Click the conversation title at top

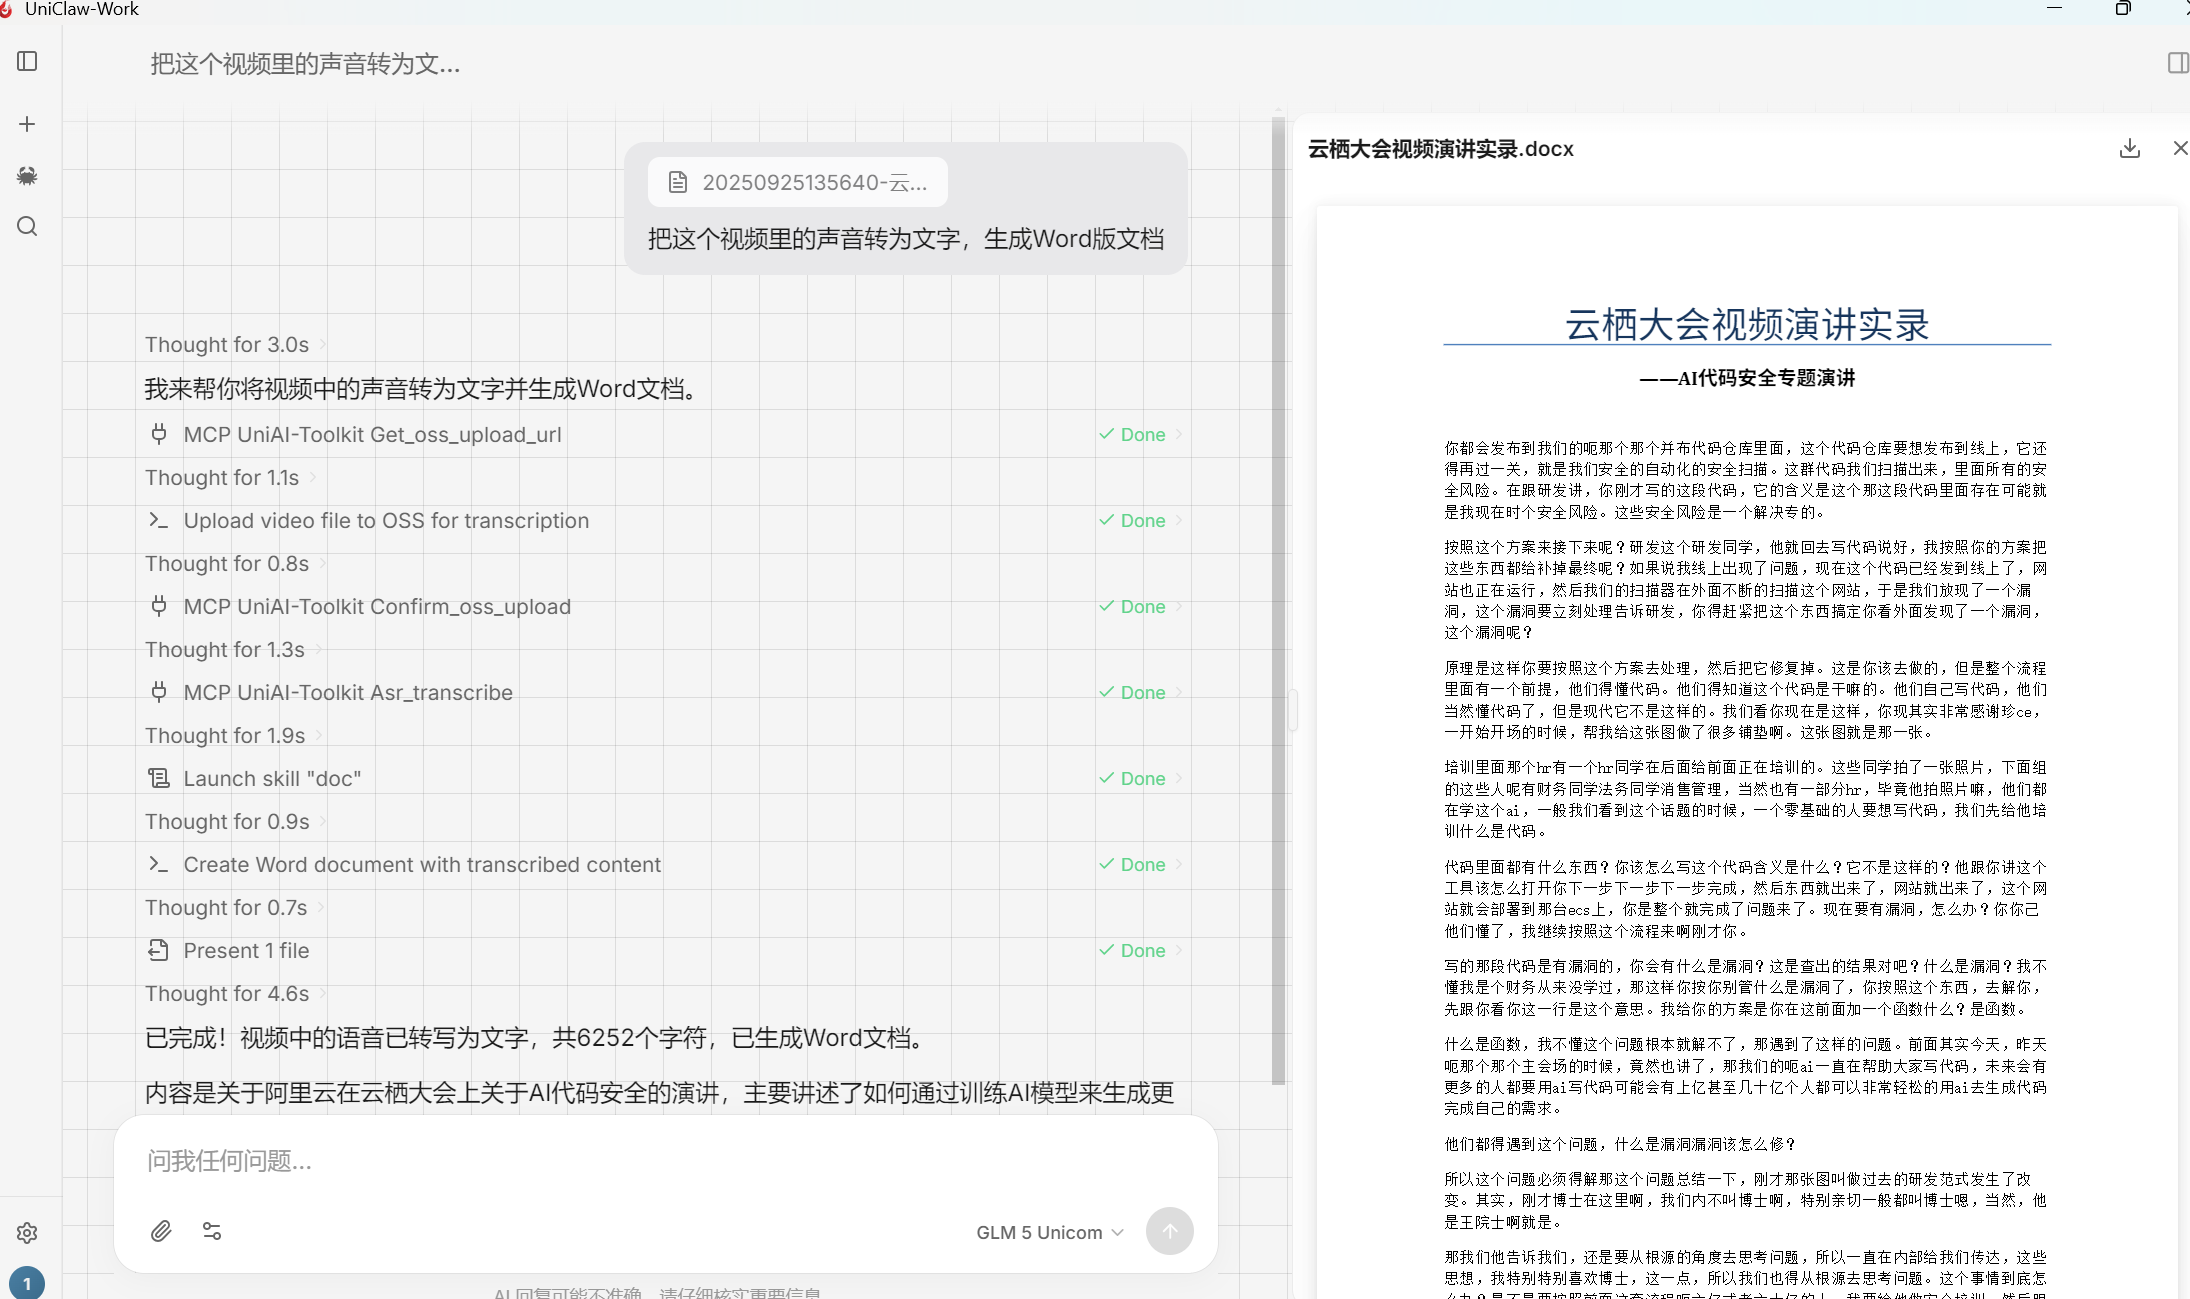[x=305, y=64]
